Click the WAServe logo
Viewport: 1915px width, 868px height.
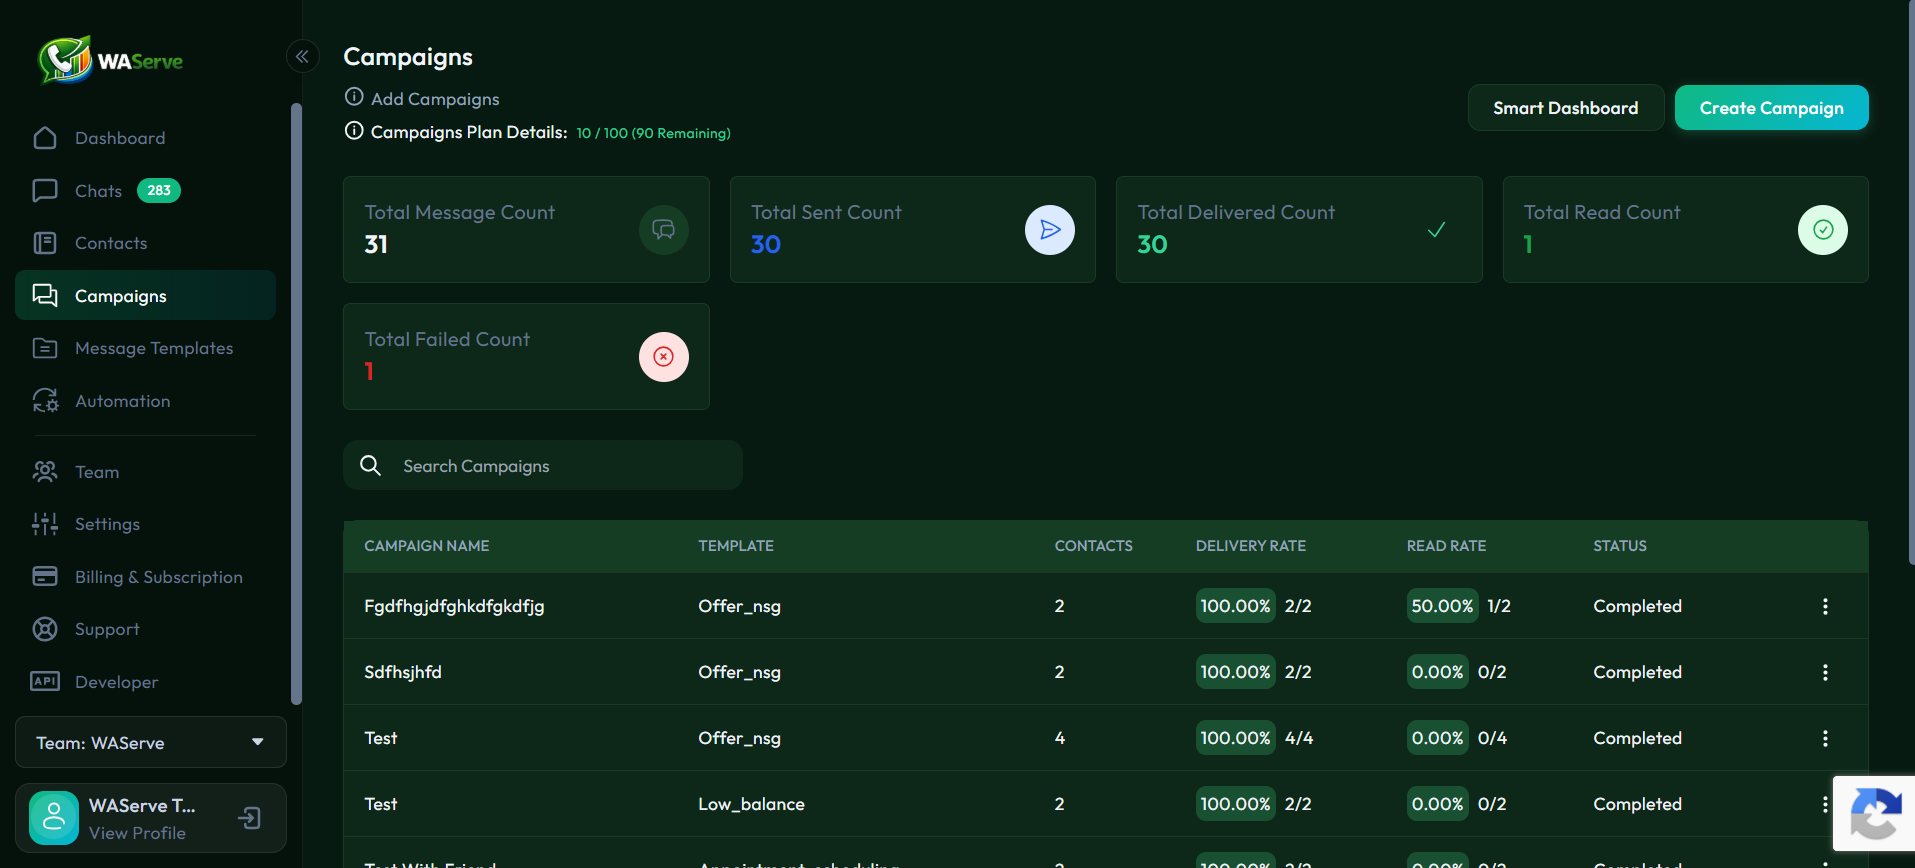pyautogui.click(x=110, y=60)
